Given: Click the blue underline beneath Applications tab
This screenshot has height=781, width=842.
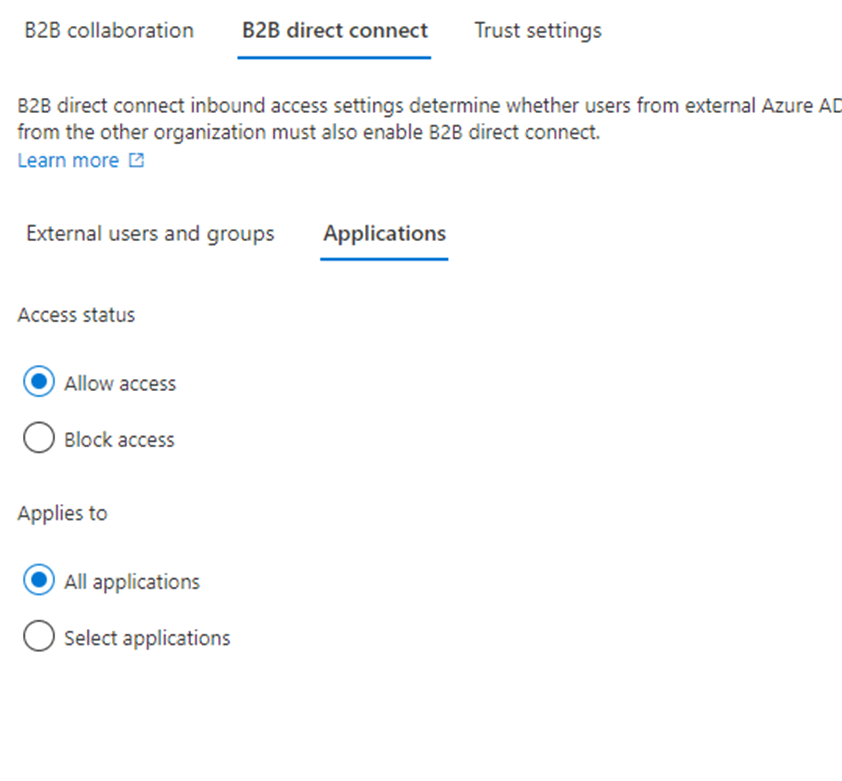Looking at the screenshot, I should pos(384,258).
